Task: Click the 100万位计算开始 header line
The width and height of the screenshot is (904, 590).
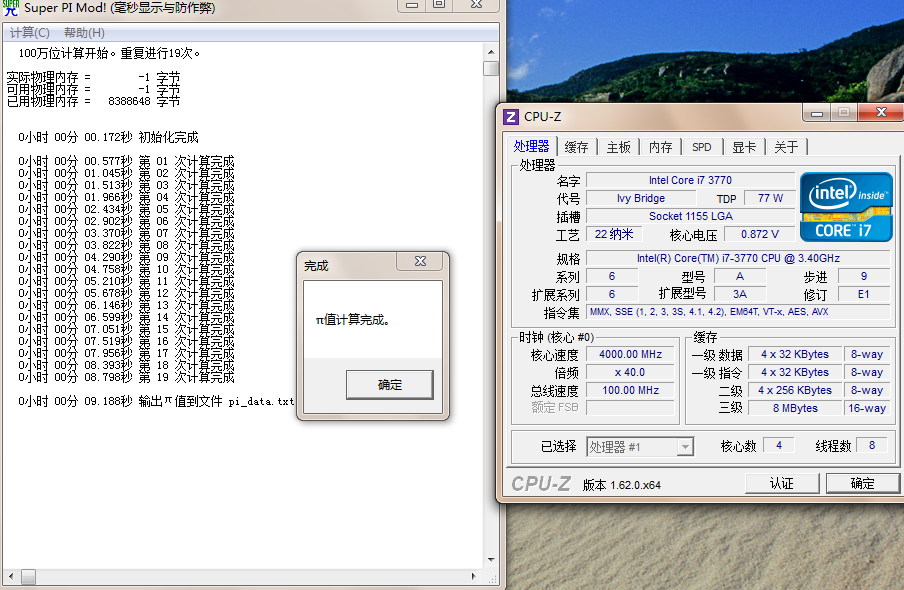Action: (110, 54)
